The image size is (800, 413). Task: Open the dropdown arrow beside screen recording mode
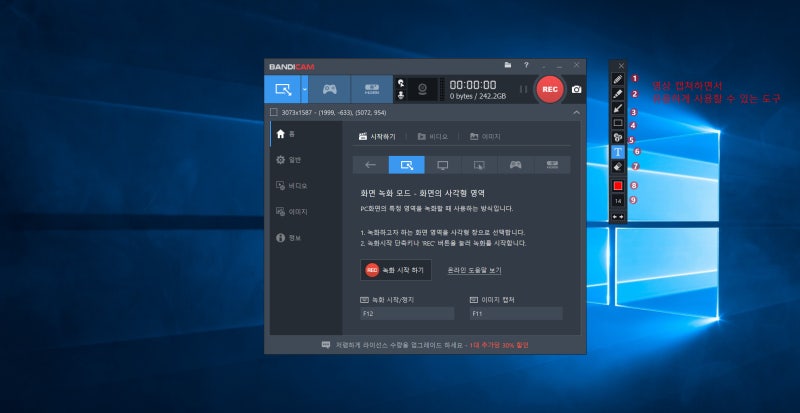click(305, 89)
